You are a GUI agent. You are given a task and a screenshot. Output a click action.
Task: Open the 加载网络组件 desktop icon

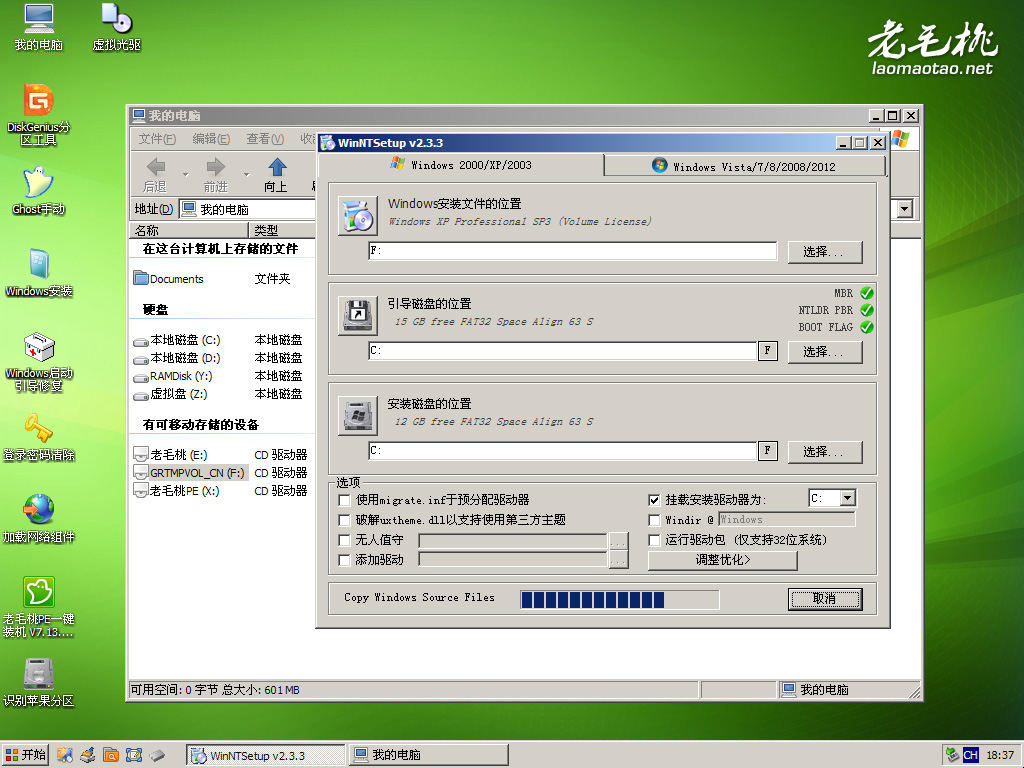(x=39, y=520)
